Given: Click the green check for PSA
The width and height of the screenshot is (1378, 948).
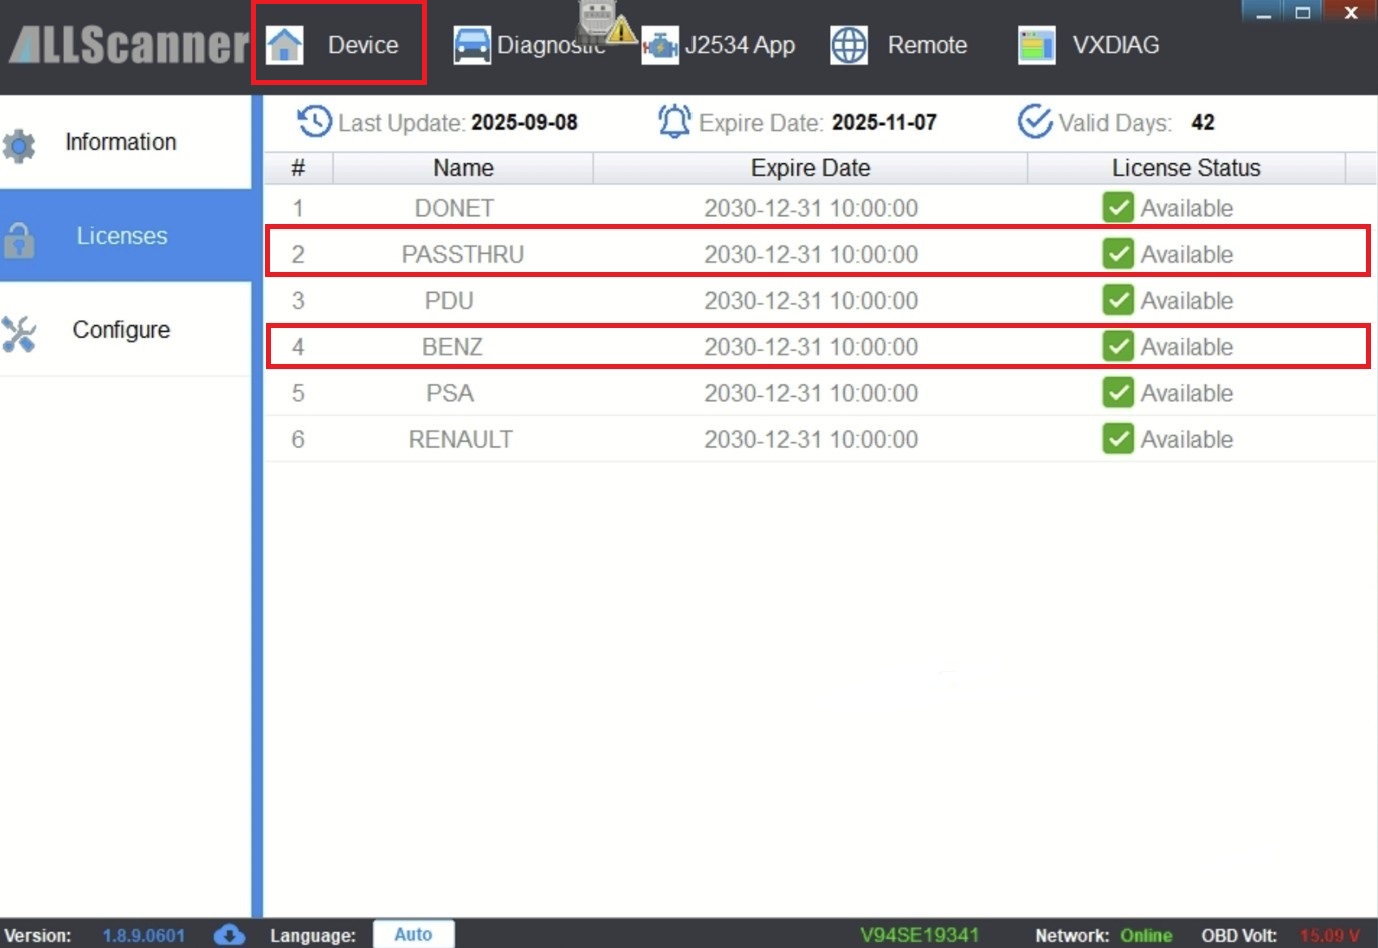Looking at the screenshot, I should click(x=1118, y=392).
